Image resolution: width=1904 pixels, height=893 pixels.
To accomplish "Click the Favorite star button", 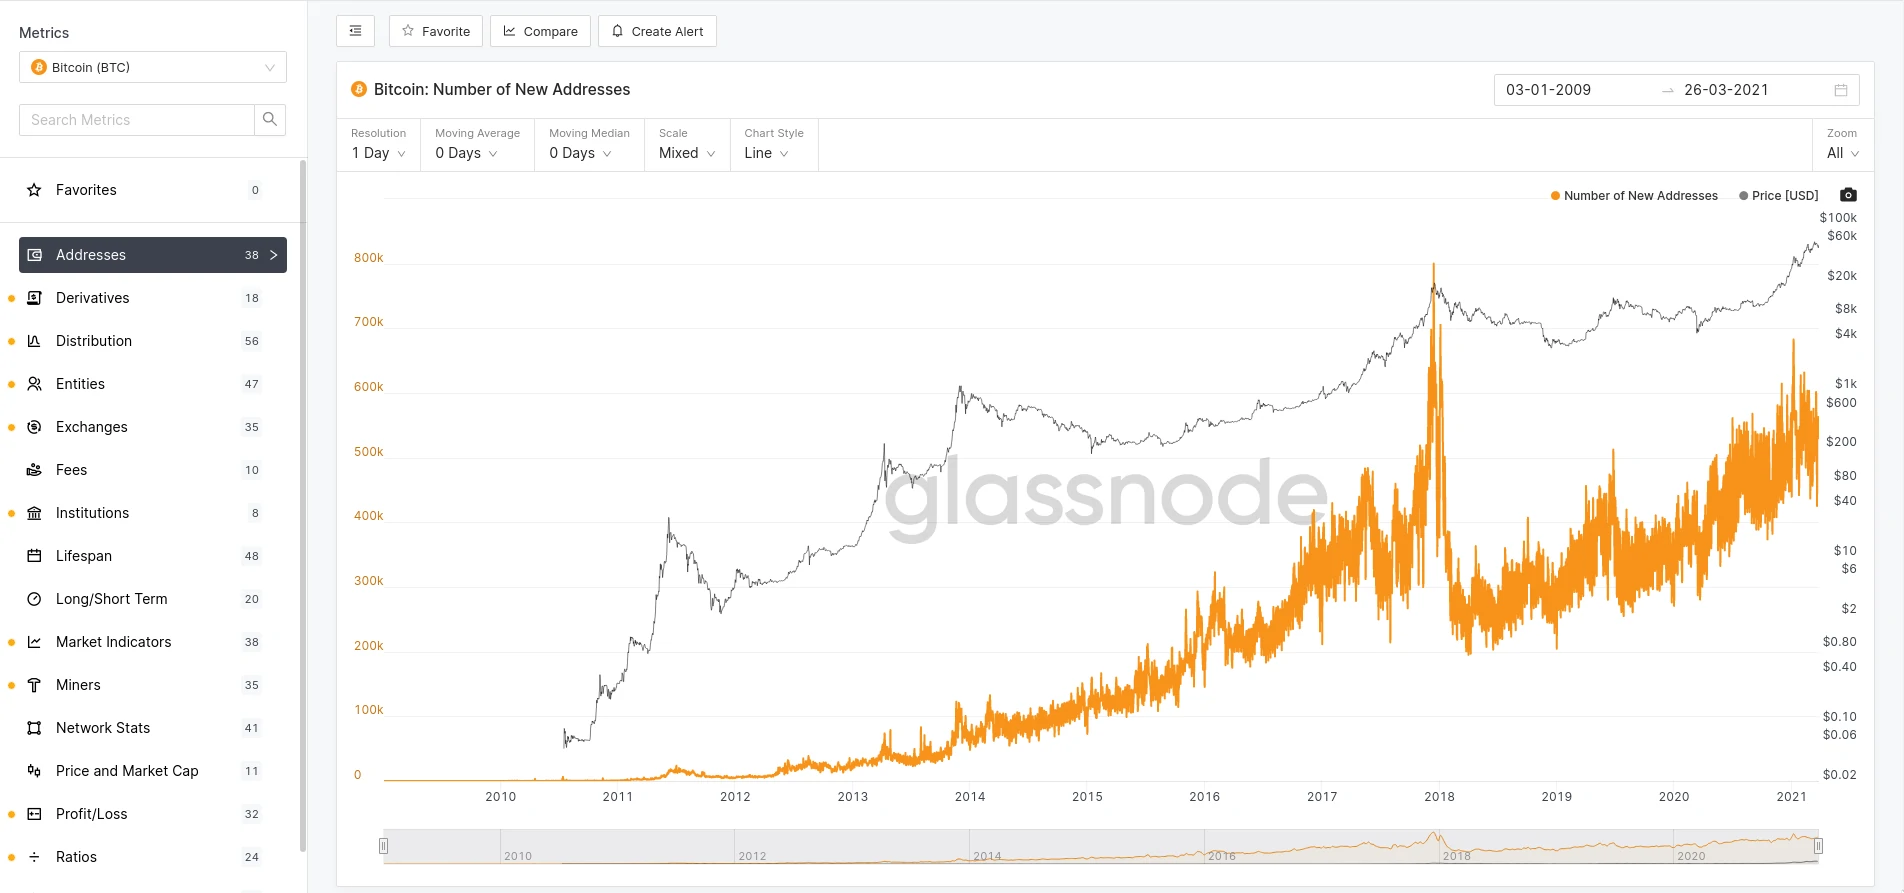I will pyautogui.click(x=436, y=31).
